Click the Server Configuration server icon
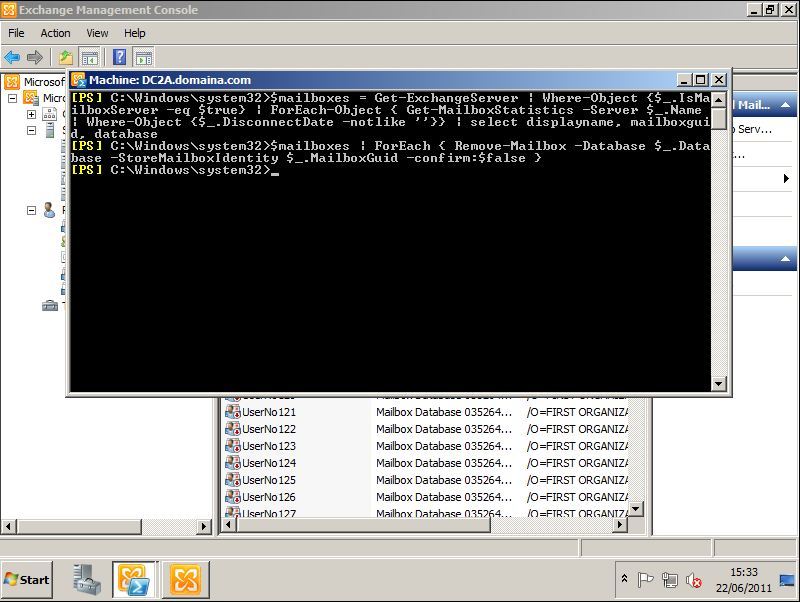Image resolution: width=800 pixels, height=602 pixels. point(50,131)
